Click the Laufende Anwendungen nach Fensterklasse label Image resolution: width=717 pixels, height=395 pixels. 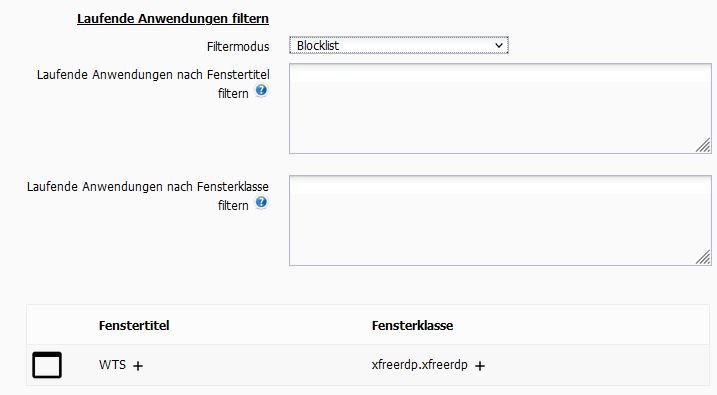tap(148, 196)
